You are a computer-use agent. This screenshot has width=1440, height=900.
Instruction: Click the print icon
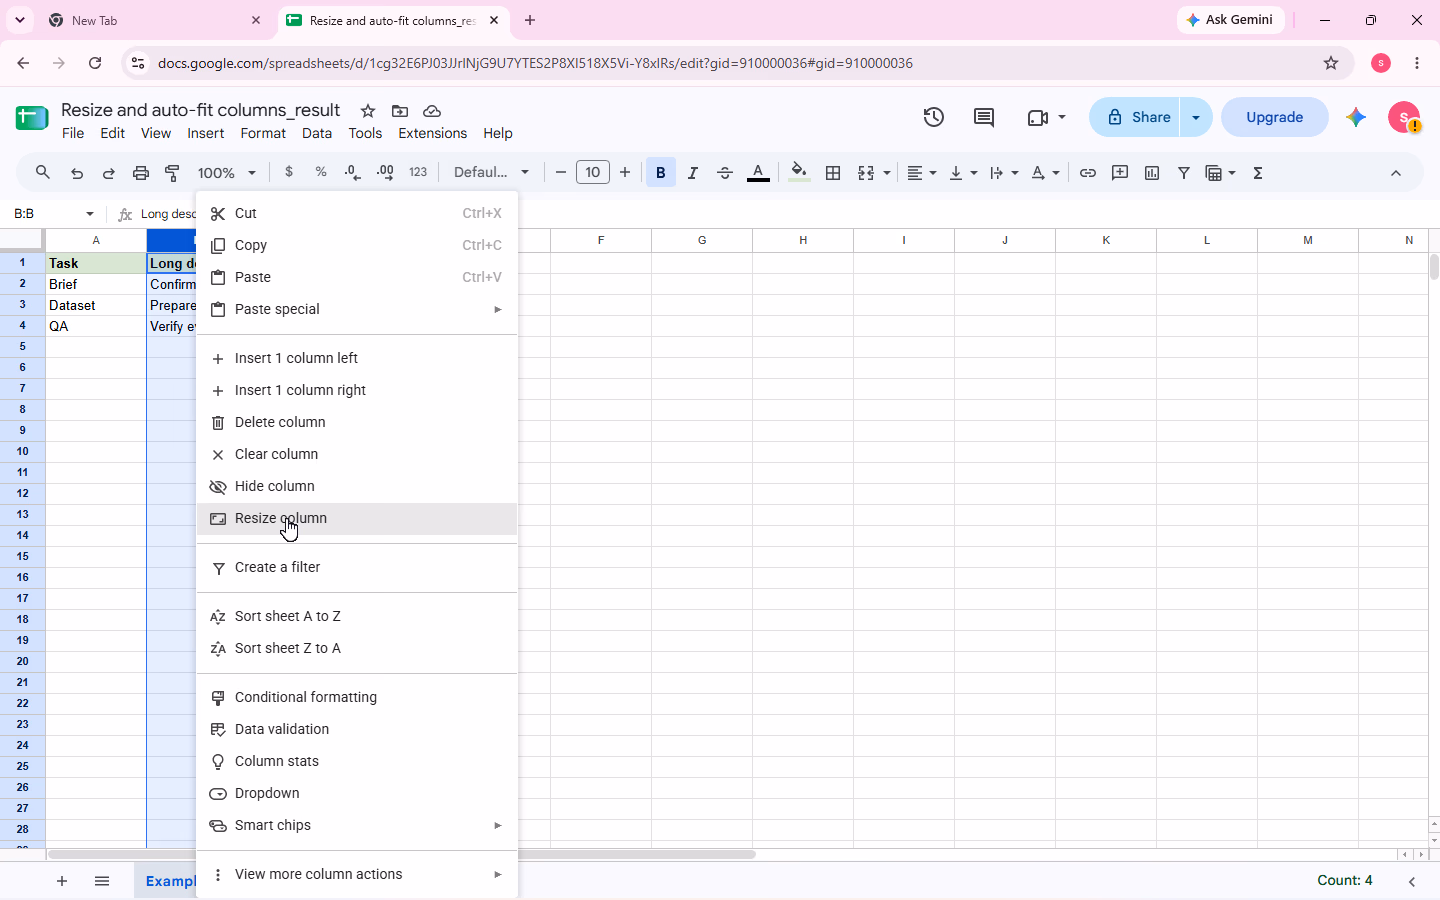pyautogui.click(x=141, y=173)
